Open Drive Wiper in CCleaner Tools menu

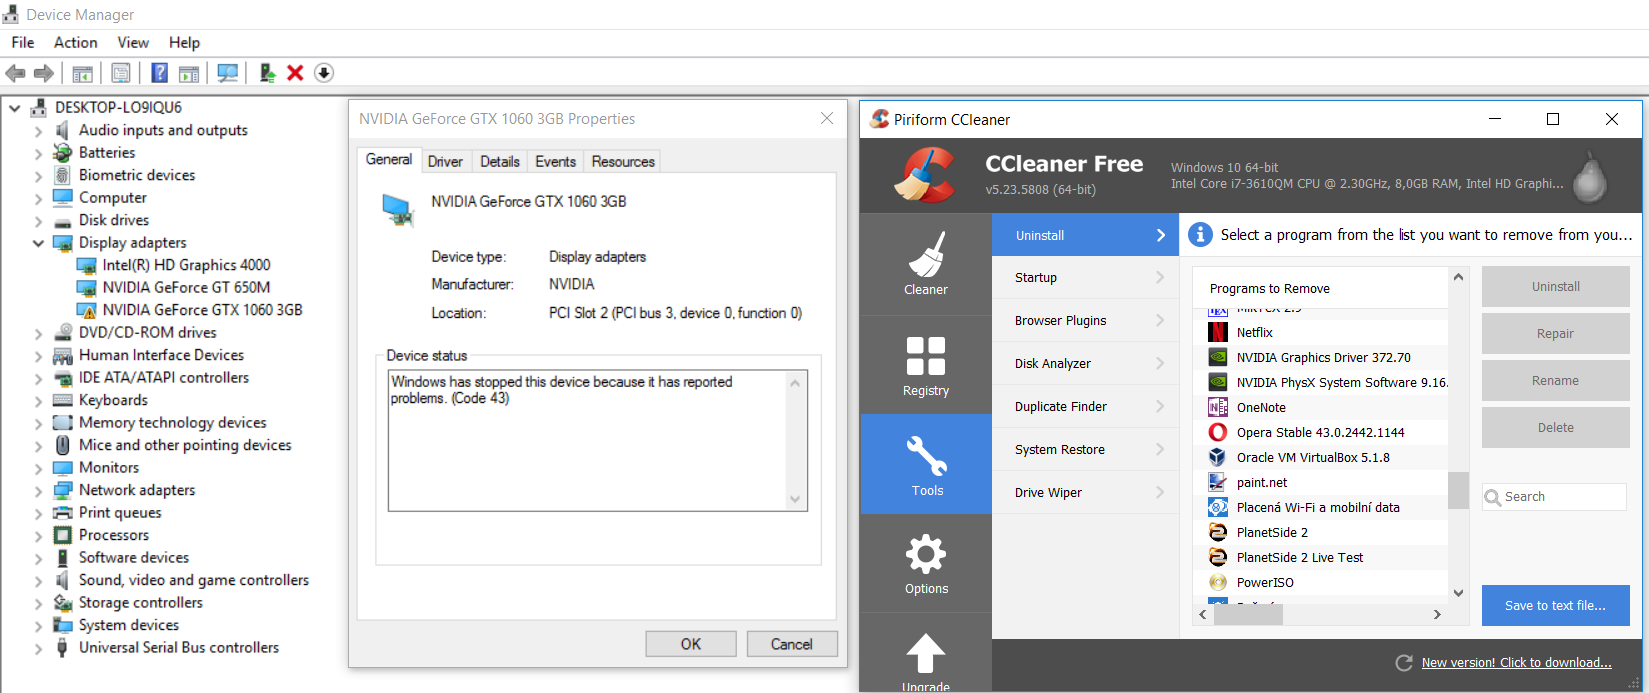[x=1086, y=493]
